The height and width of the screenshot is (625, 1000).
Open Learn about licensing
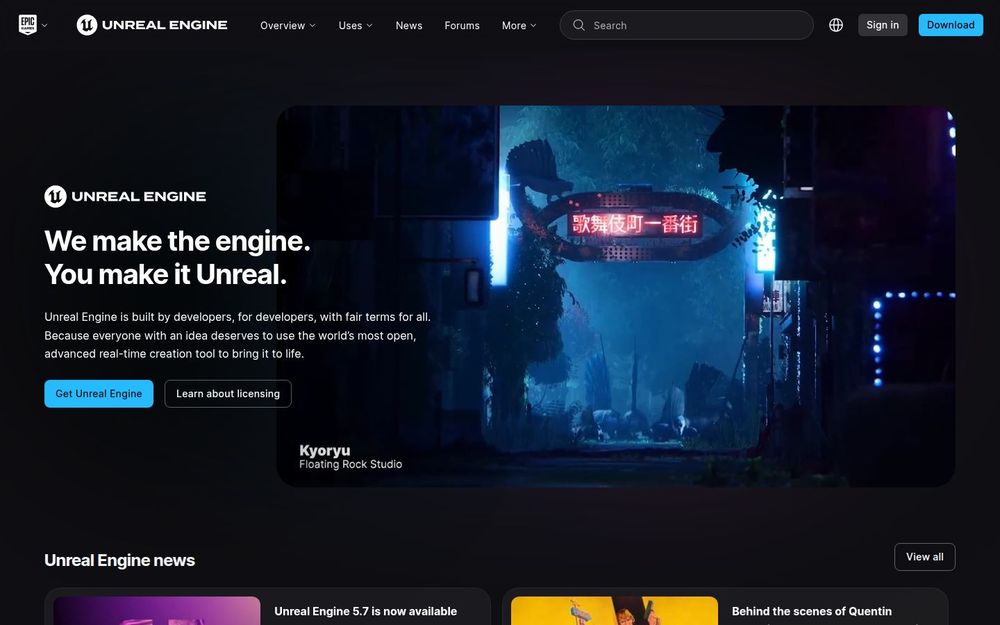[x=227, y=393]
